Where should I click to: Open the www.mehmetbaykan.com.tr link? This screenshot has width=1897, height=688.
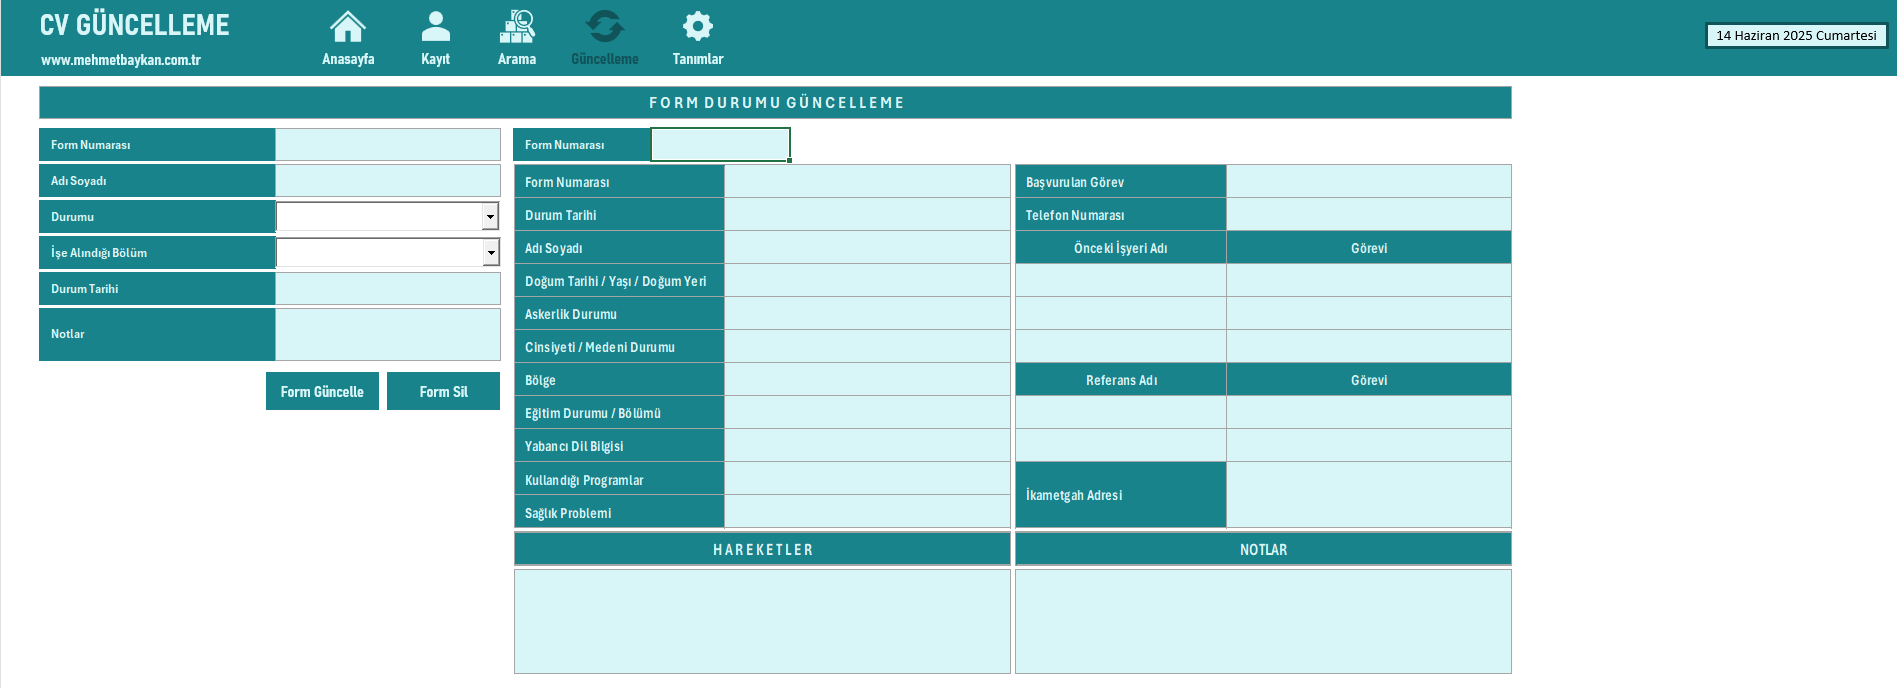point(121,60)
